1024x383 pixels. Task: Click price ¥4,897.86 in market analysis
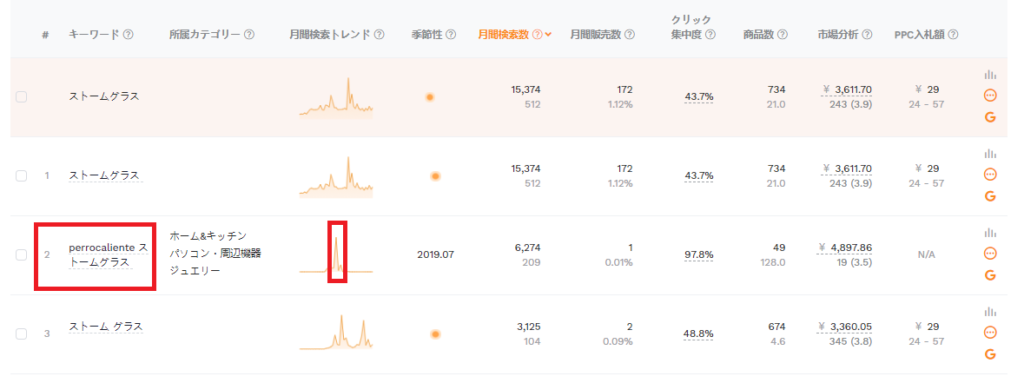pyautogui.click(x=848, y=248)
